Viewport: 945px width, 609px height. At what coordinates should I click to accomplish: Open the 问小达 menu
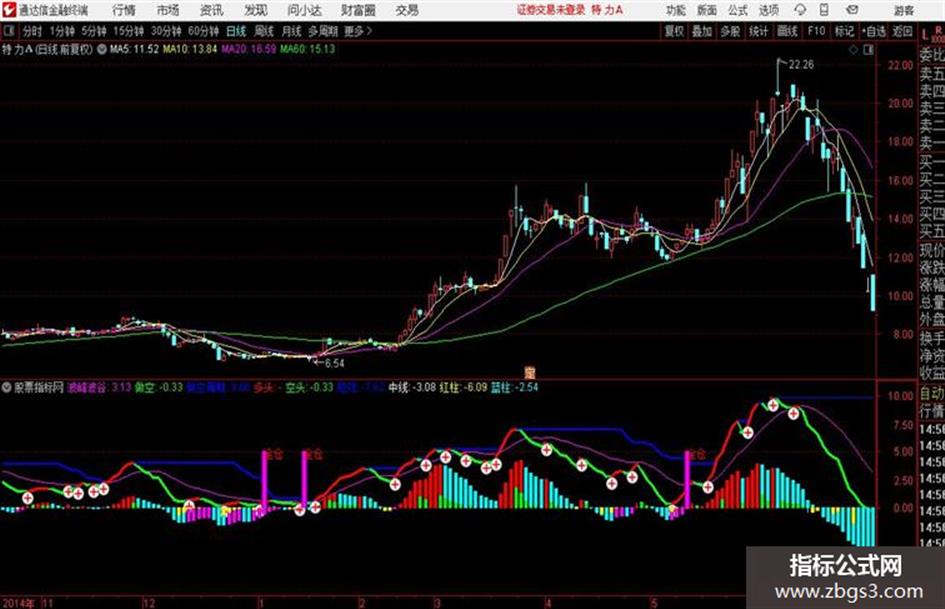tap(304, 10)
